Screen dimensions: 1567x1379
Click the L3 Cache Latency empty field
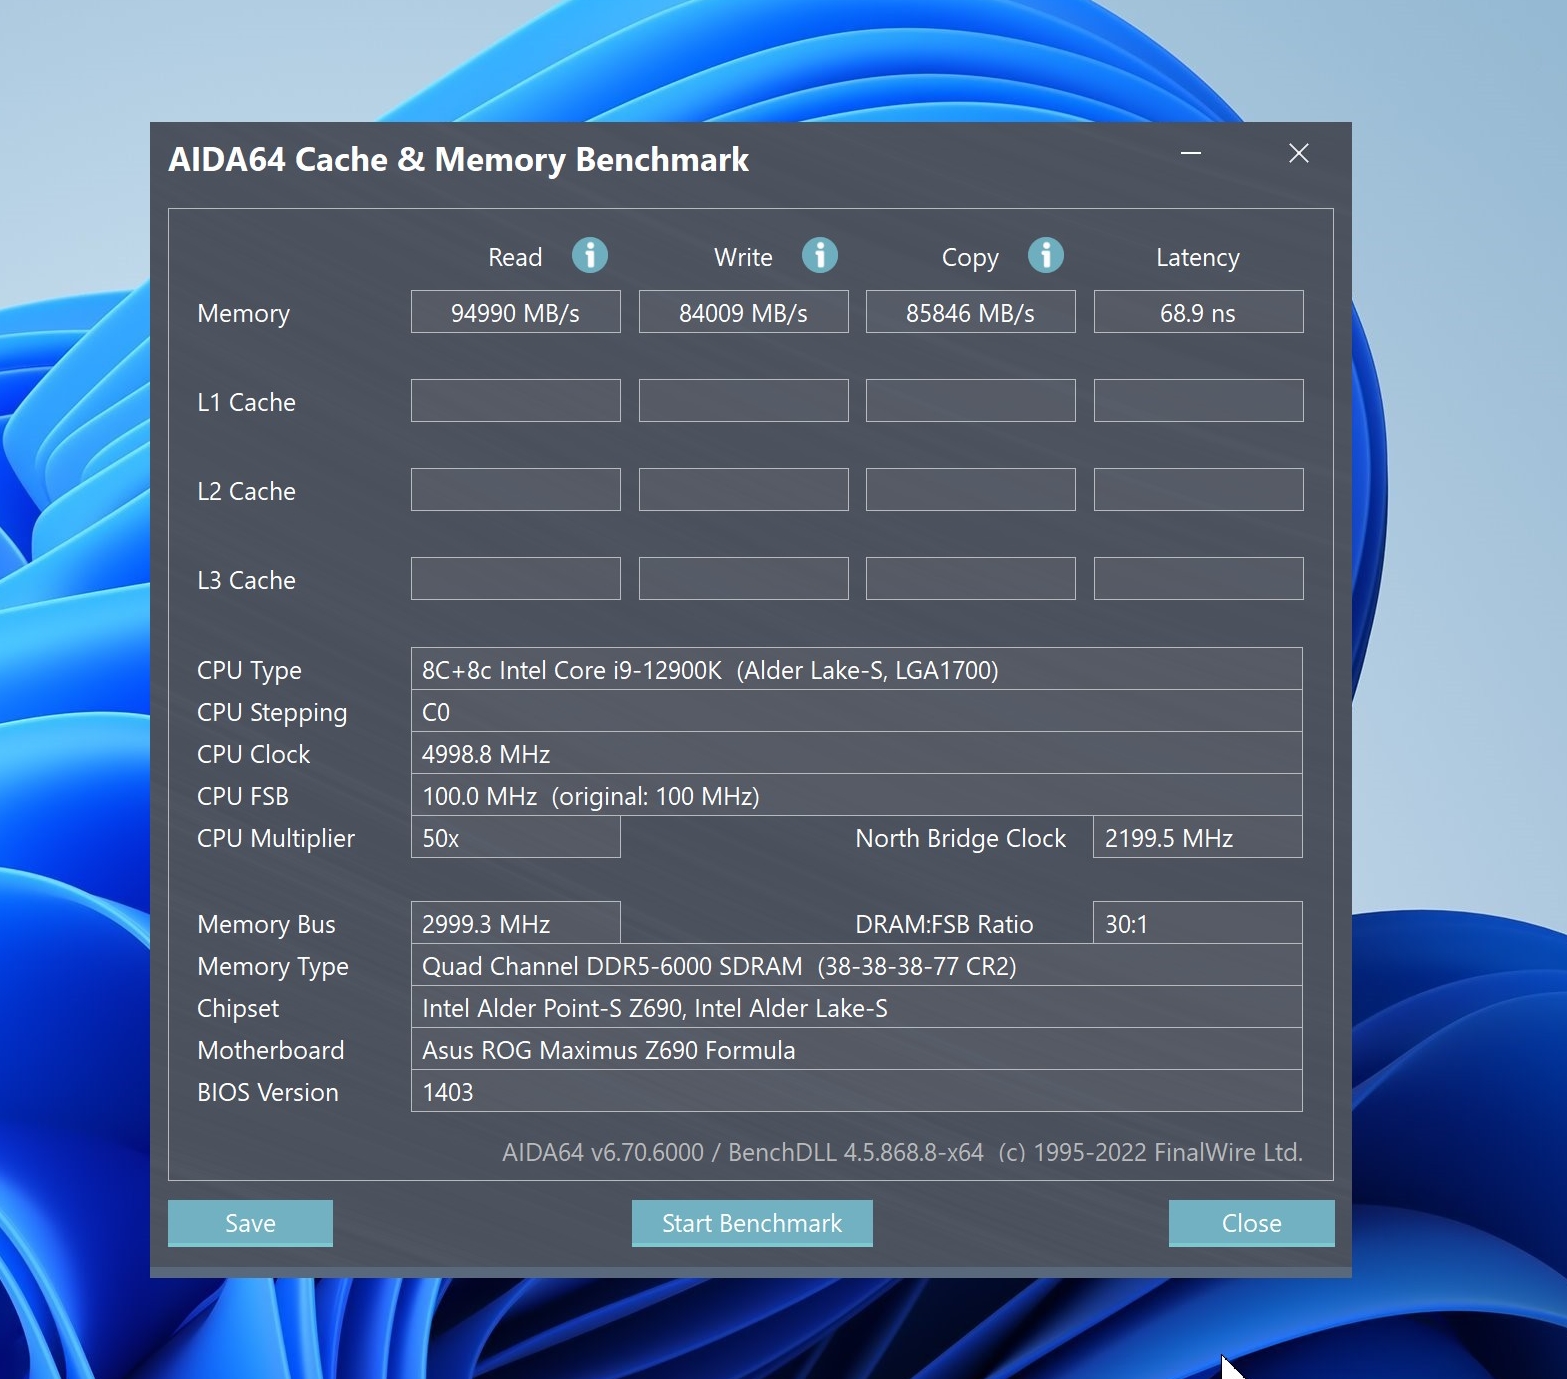click(x=1198, y=579)
